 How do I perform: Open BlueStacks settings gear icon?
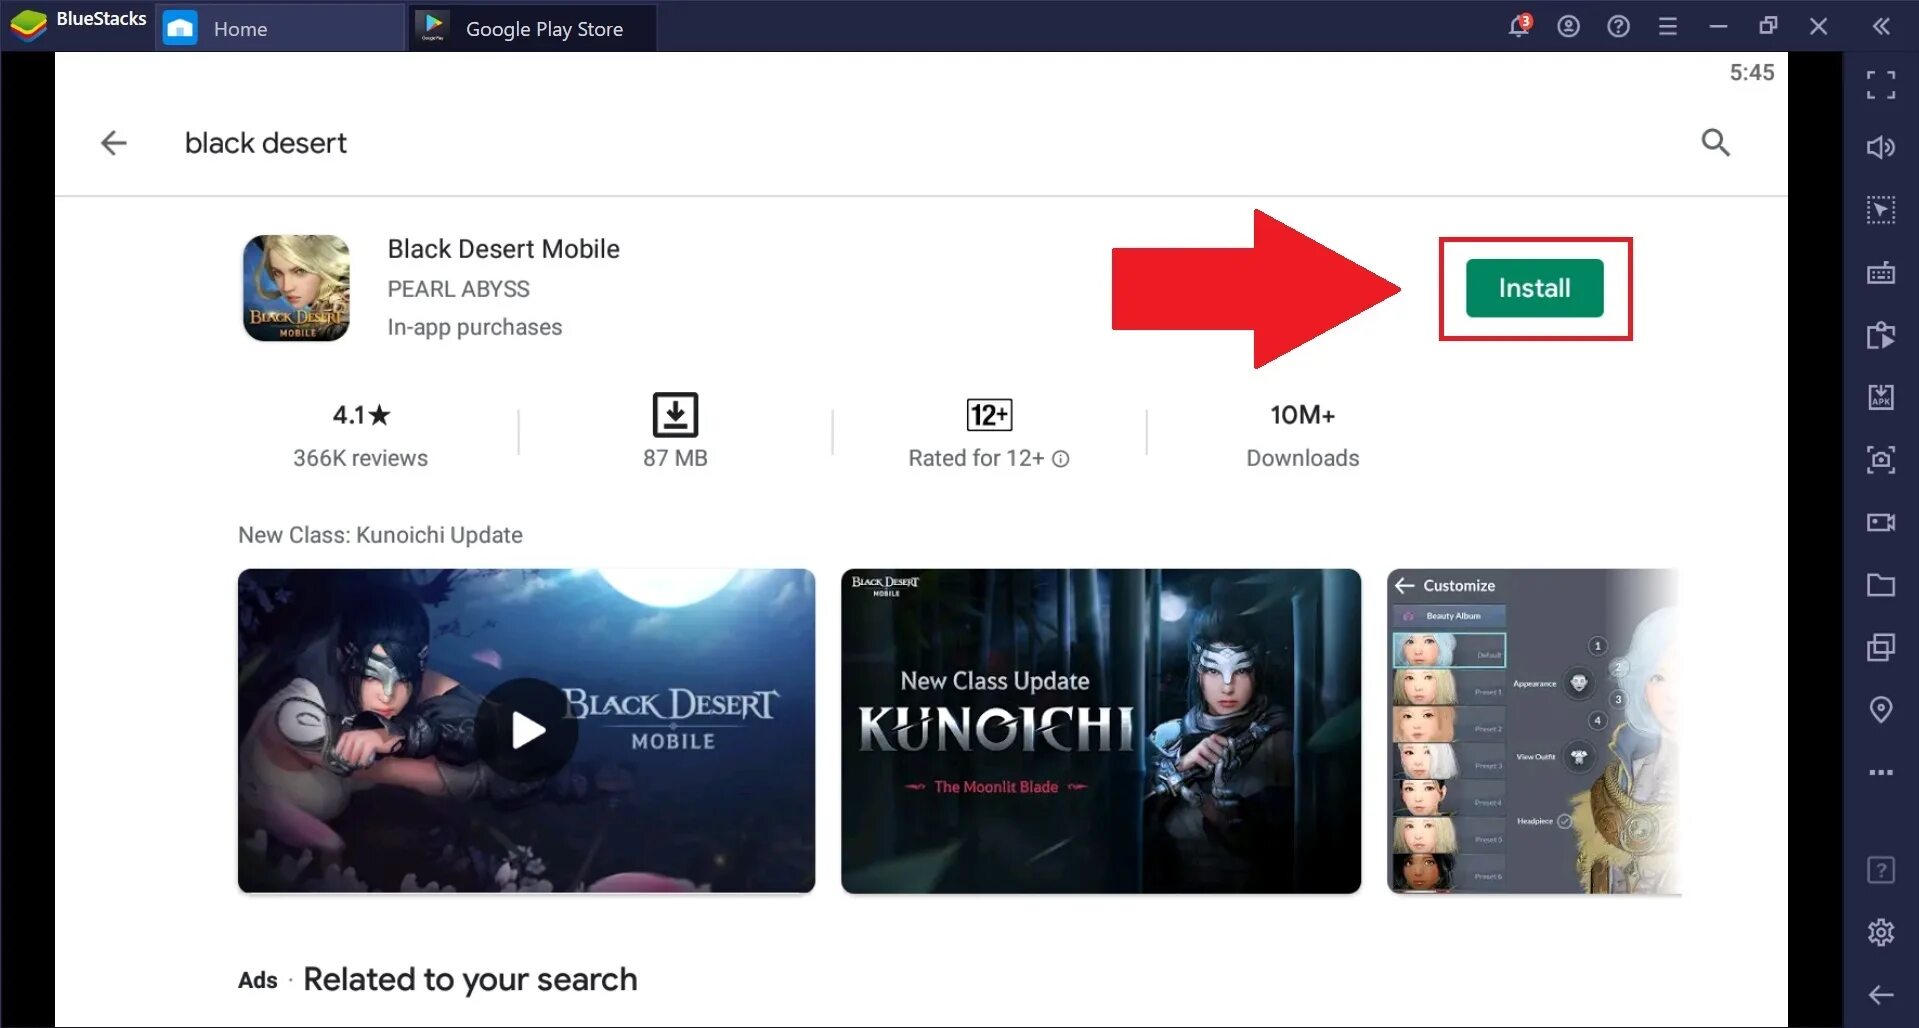1880,932
